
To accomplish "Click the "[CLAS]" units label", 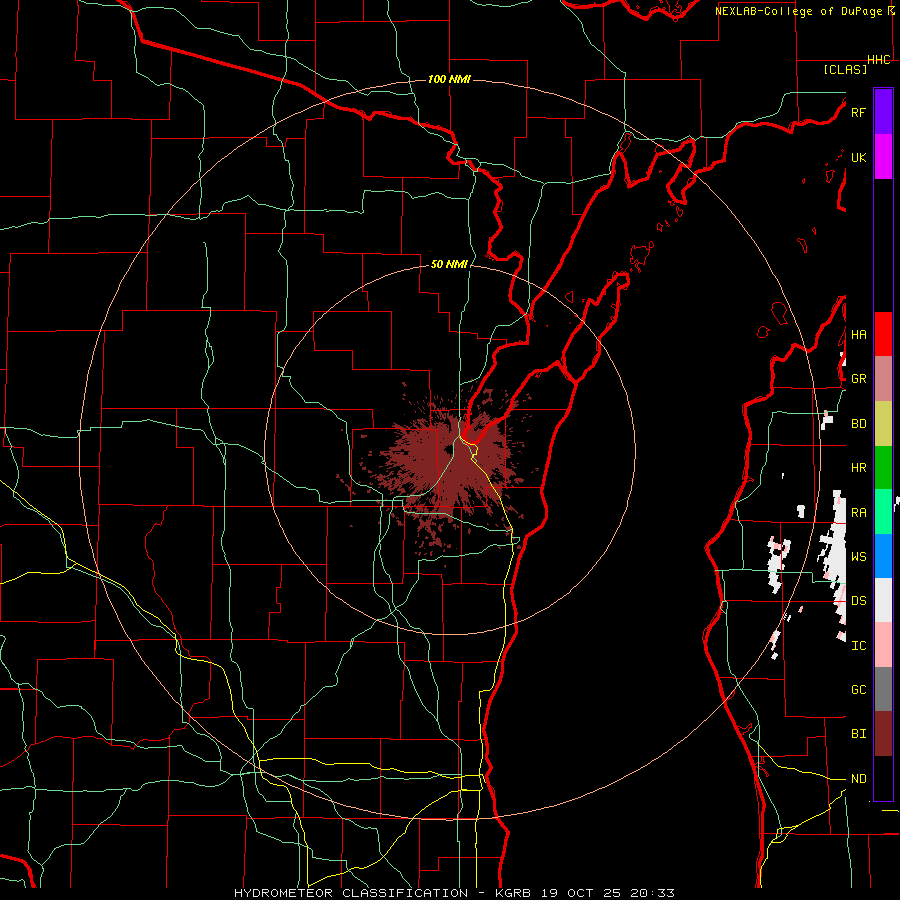I will (845, 69).
